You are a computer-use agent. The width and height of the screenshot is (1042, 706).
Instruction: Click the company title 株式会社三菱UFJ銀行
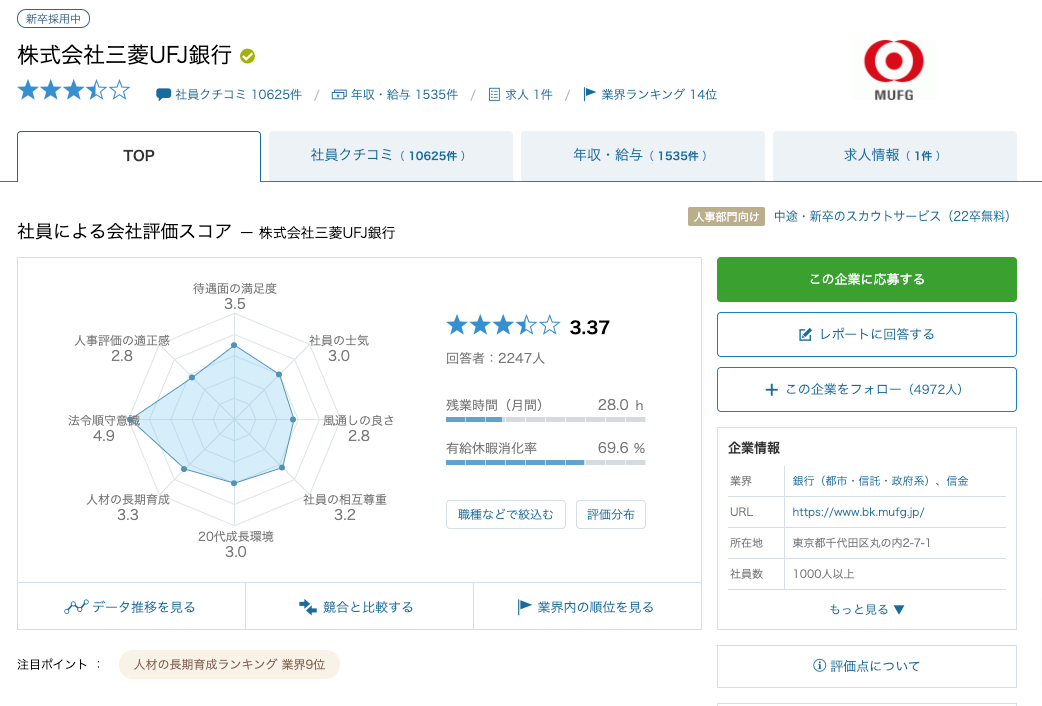124,55
